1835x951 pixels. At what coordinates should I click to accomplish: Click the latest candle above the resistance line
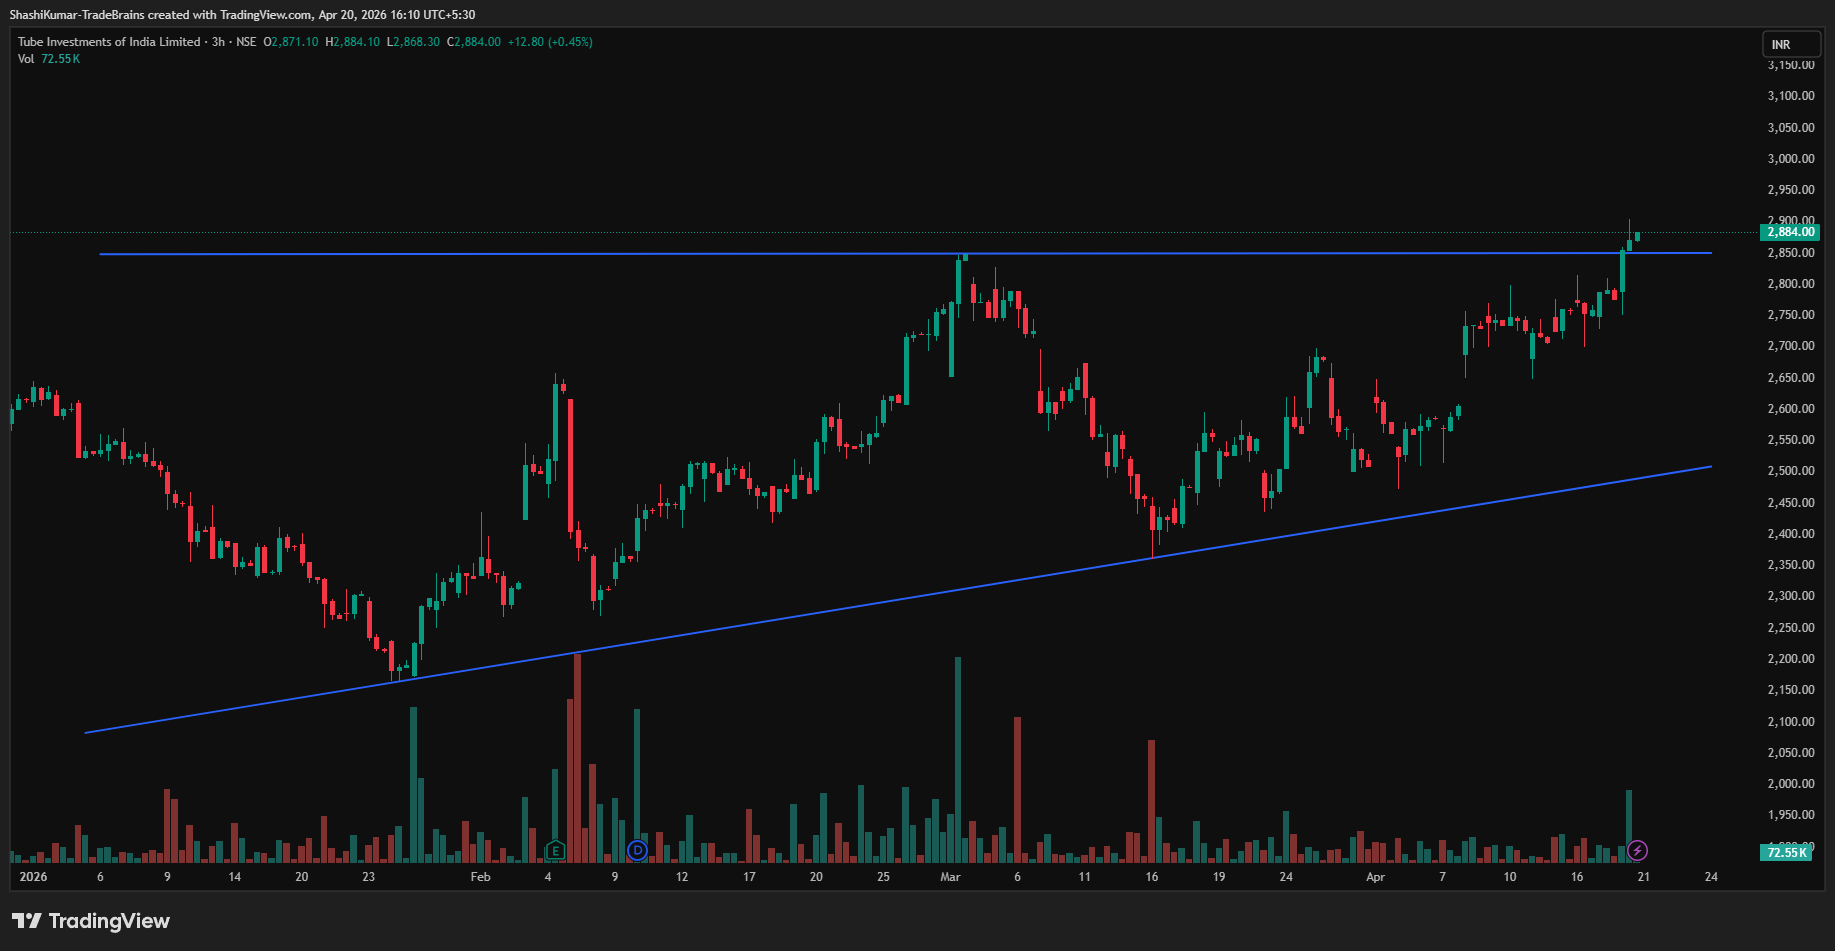pos(1637,237)
